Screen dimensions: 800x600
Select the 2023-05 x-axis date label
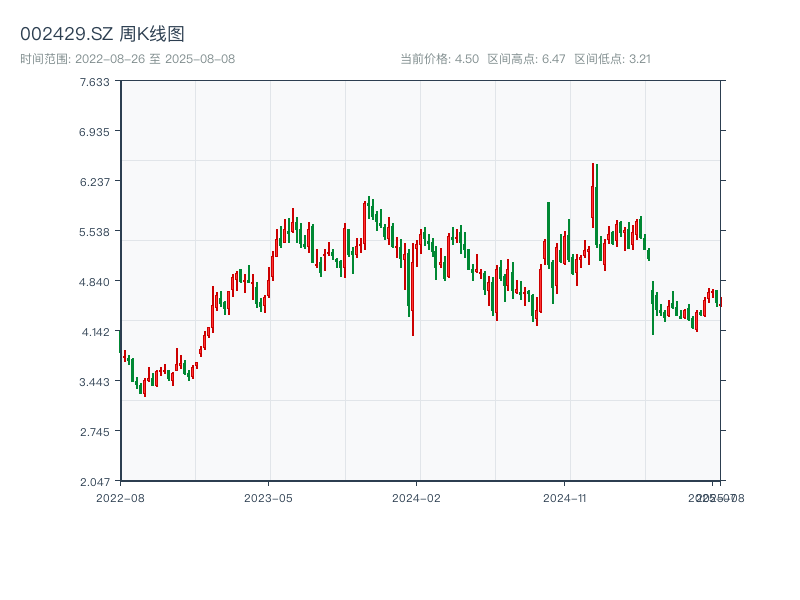[268, 497]
